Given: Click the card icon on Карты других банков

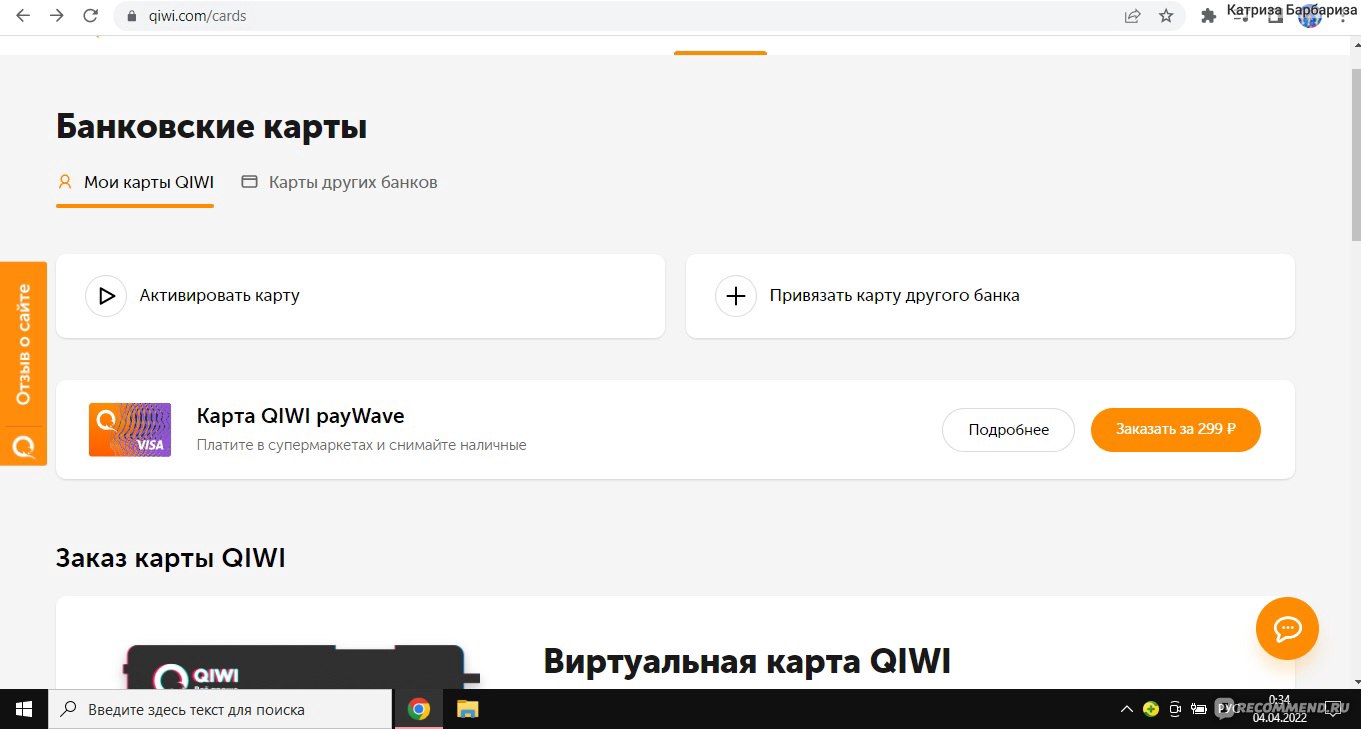Looking at the screenshot, I should tap(250, 182).
